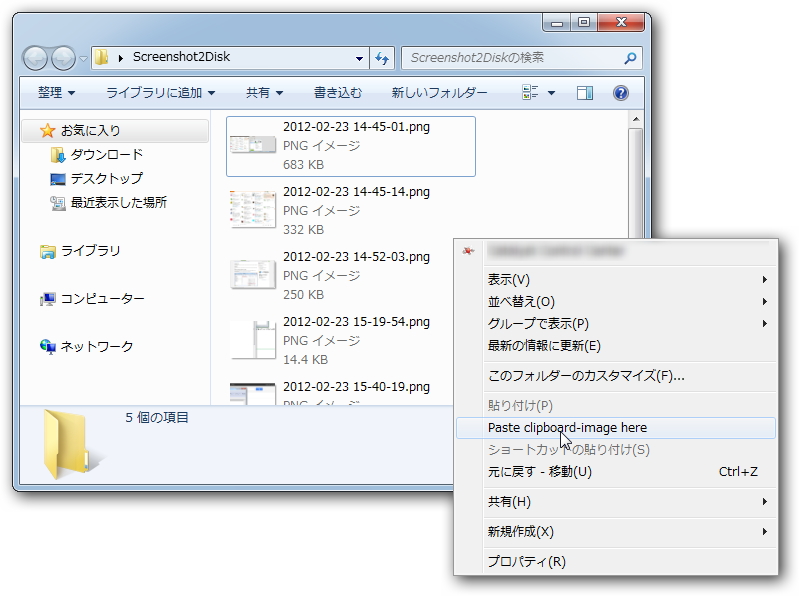Viewport: 799px width, 596px height.
Task: Open グループで表示(P) submenu
Action: (x=616, y=323)
